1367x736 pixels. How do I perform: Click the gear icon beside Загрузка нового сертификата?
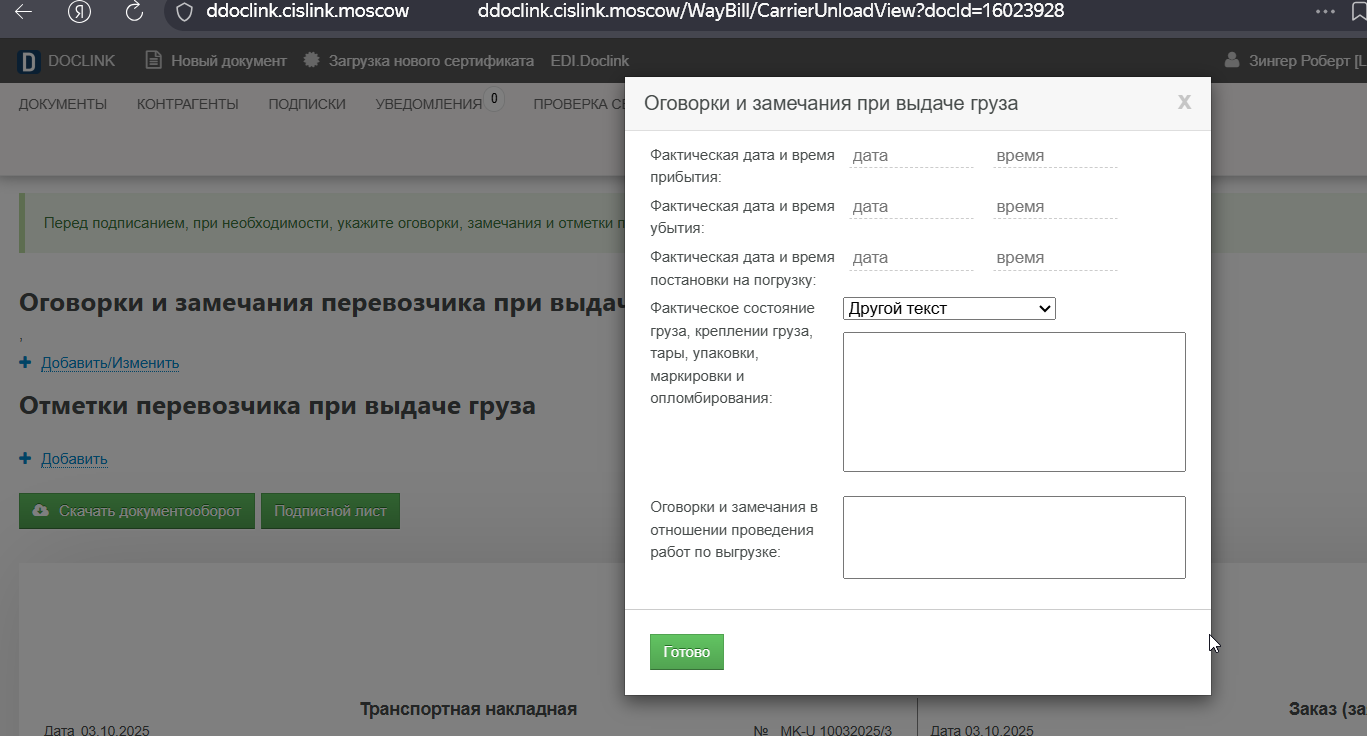pyautogui.click(x=312, y=61)
